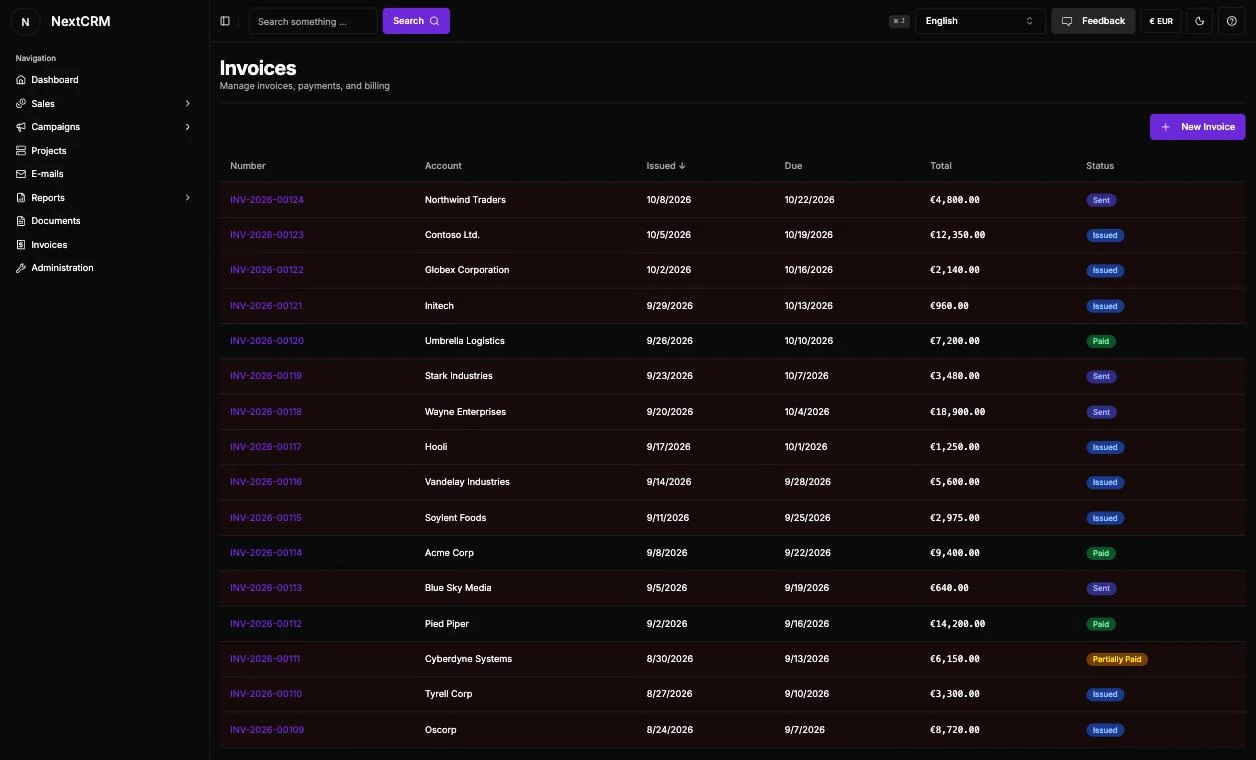This screenshot has width=1256, height=760.
Task: Expand the Campaigns submenu chevron
Action: [187, 127]
